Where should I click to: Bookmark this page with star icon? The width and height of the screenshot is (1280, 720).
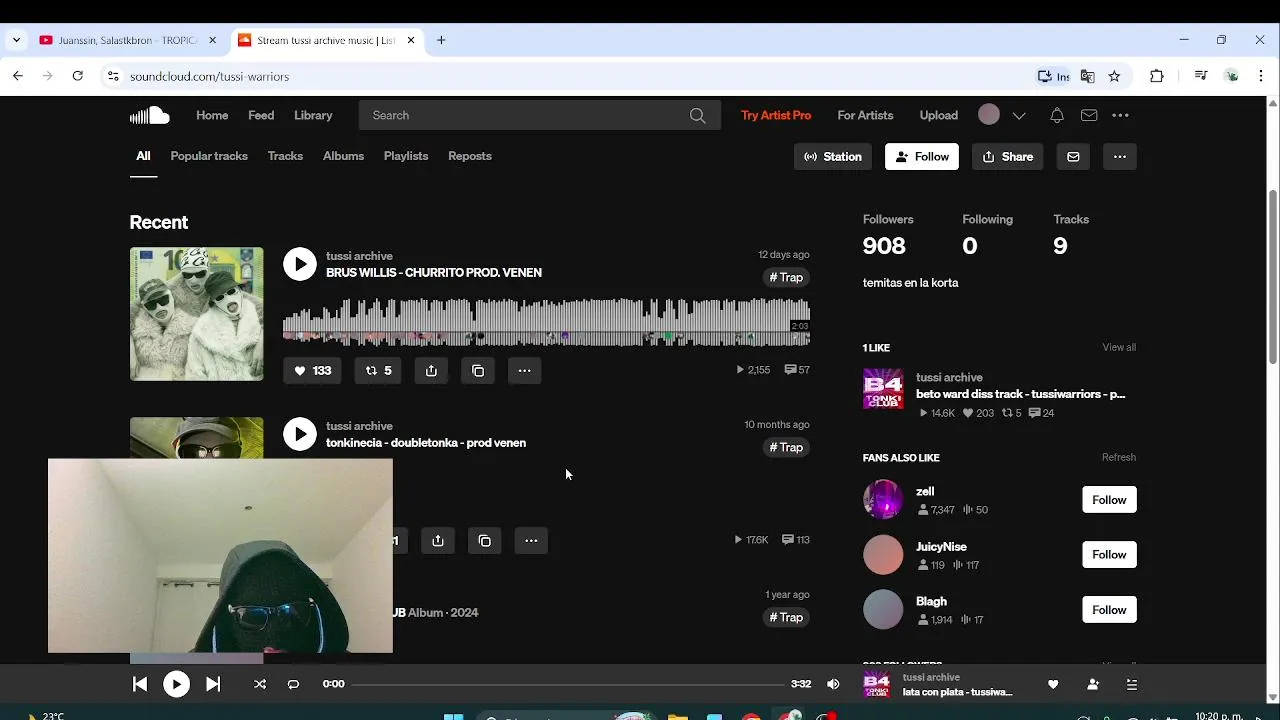1114,76
